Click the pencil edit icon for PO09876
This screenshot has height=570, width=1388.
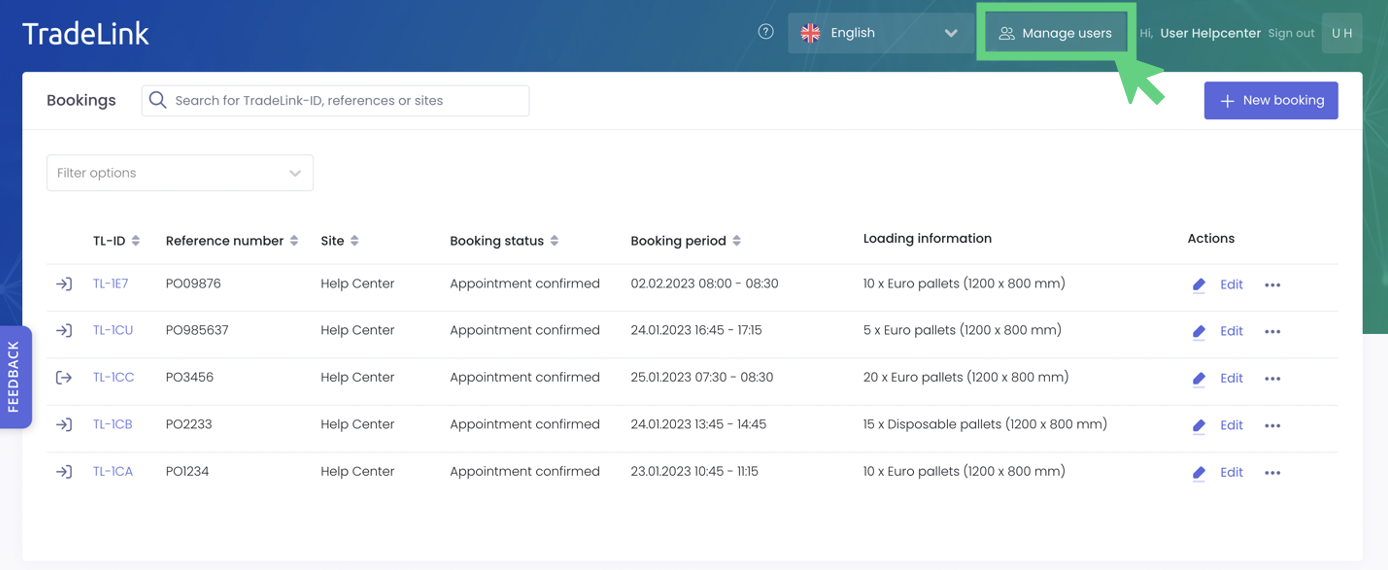(x=1199, y=285)
